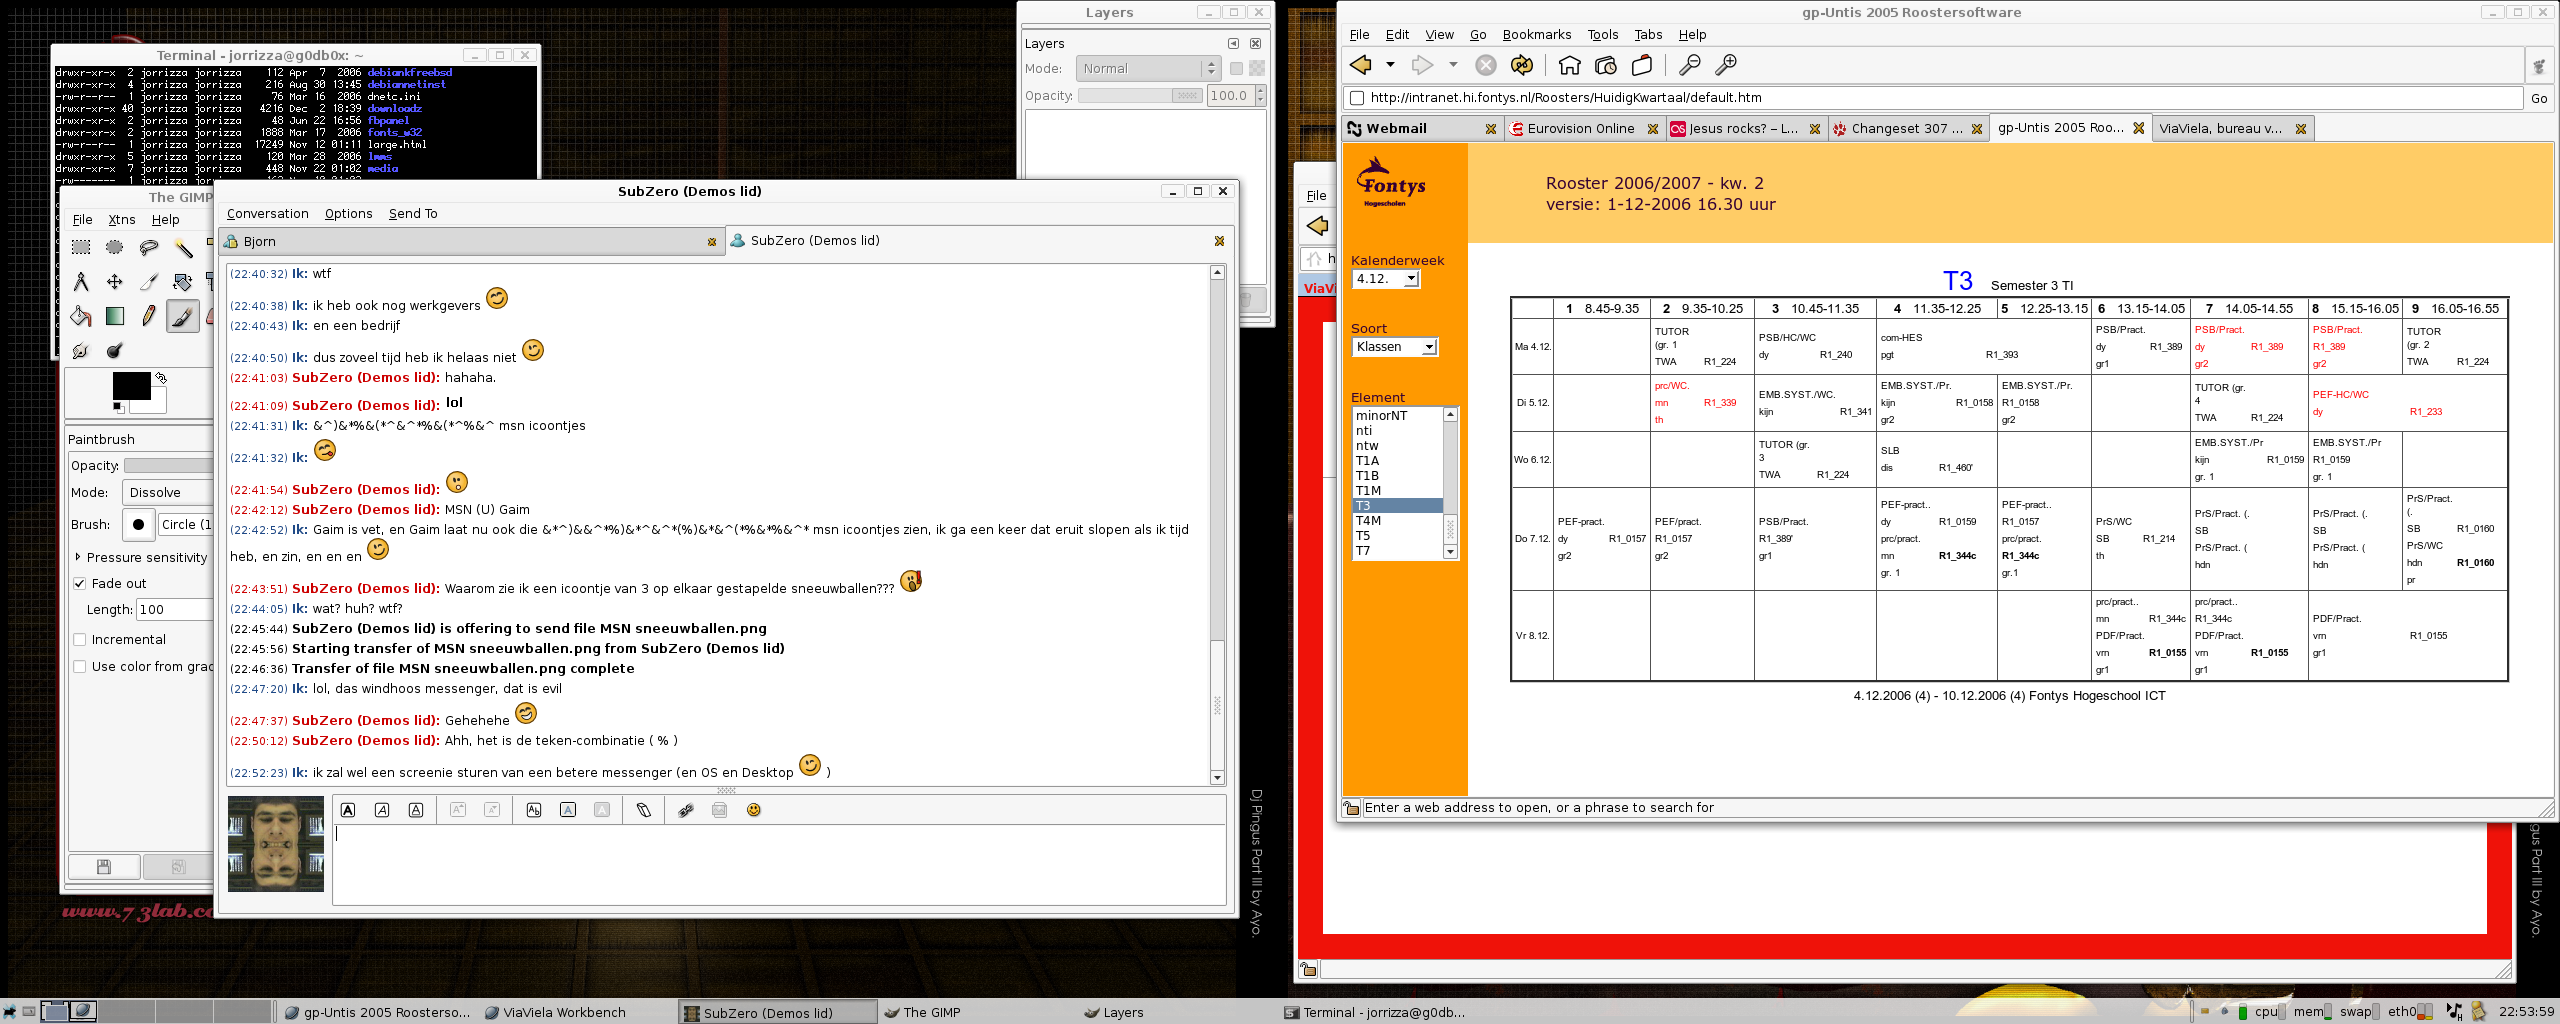Expand Pressure sensitivity options
The height and width of the screenshot is (1024, 2560).
(78, 557)
